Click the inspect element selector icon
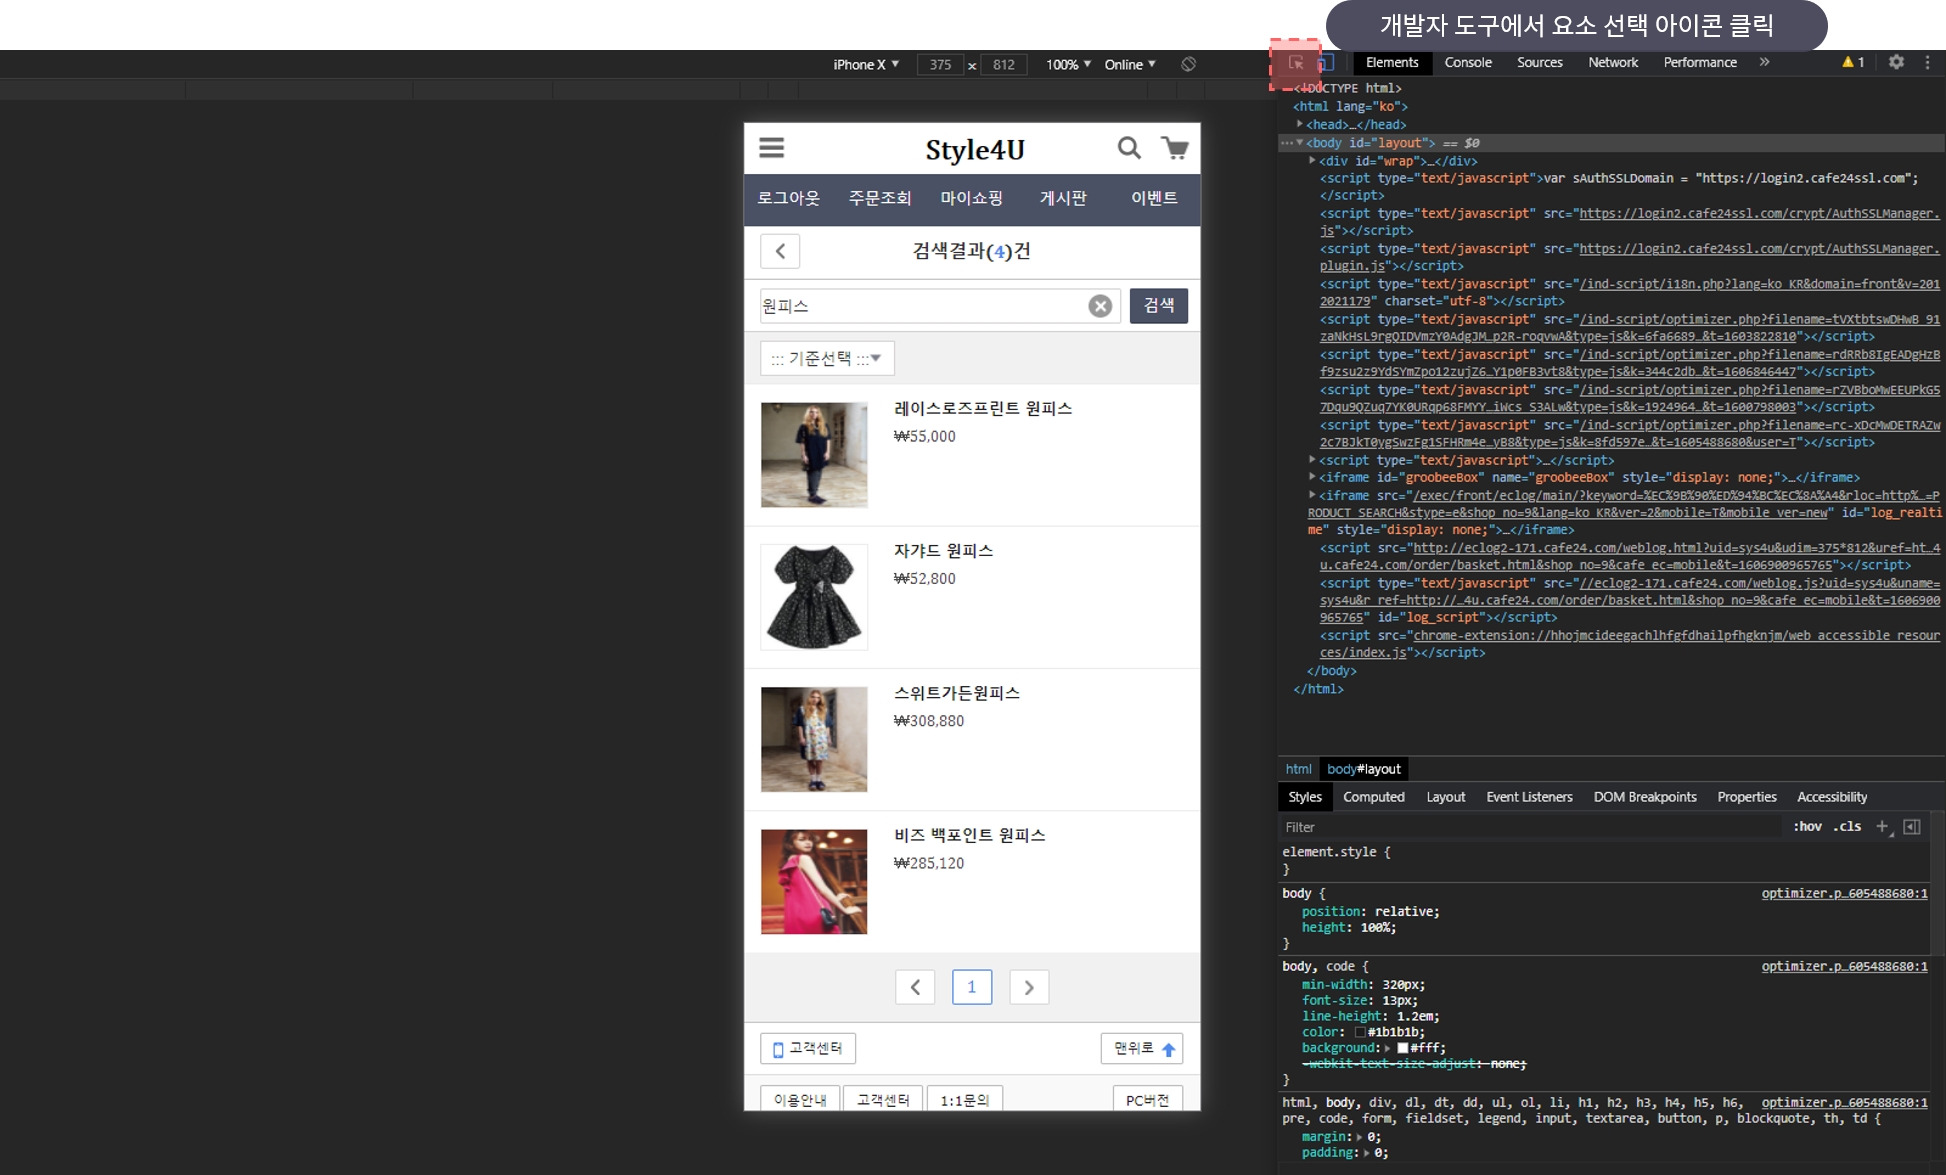1946x1175 pixels. click(1296, 63)
